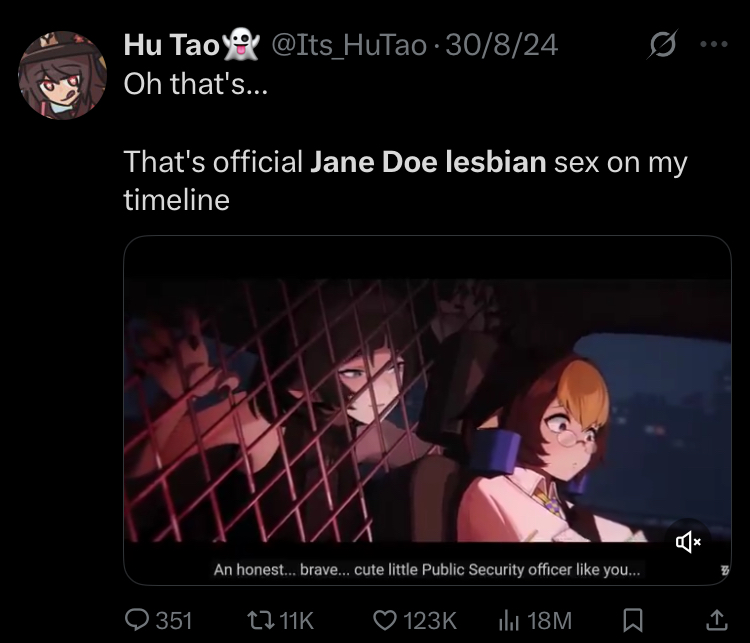The width and height of the screenshot is (750, 643).
Task: Open Hu Tao's profile avatar
Action: (62, 75)
